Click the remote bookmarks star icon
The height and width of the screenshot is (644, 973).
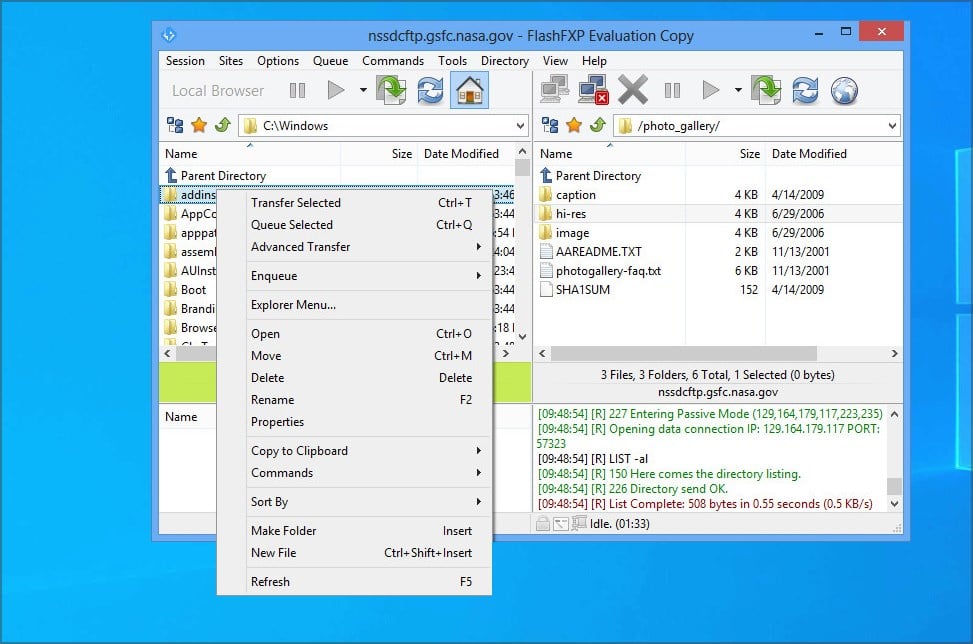click(574, 125)
